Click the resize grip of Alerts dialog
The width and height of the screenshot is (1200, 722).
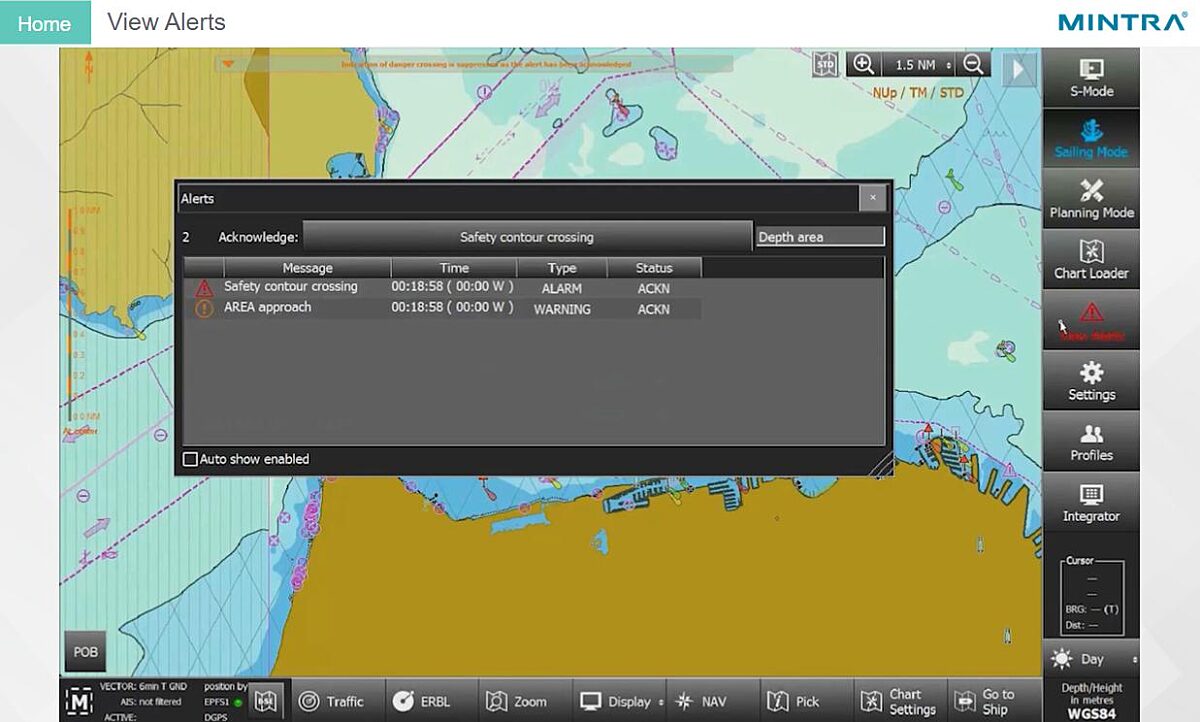pyautogui.click(x=880, y=464)
